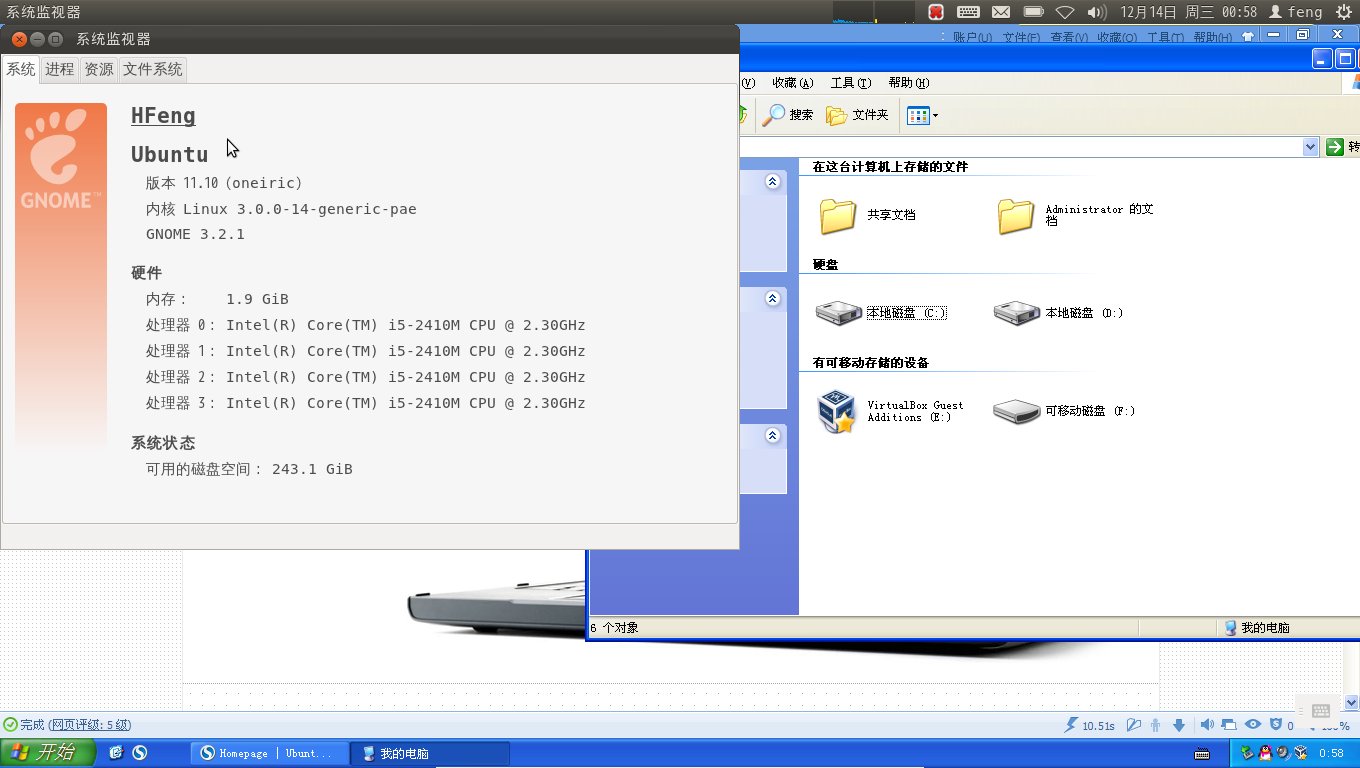Toggle the 文件夹 folders pane button
The width and height of the screenshot is (1360, 768).
pos(858,115)
